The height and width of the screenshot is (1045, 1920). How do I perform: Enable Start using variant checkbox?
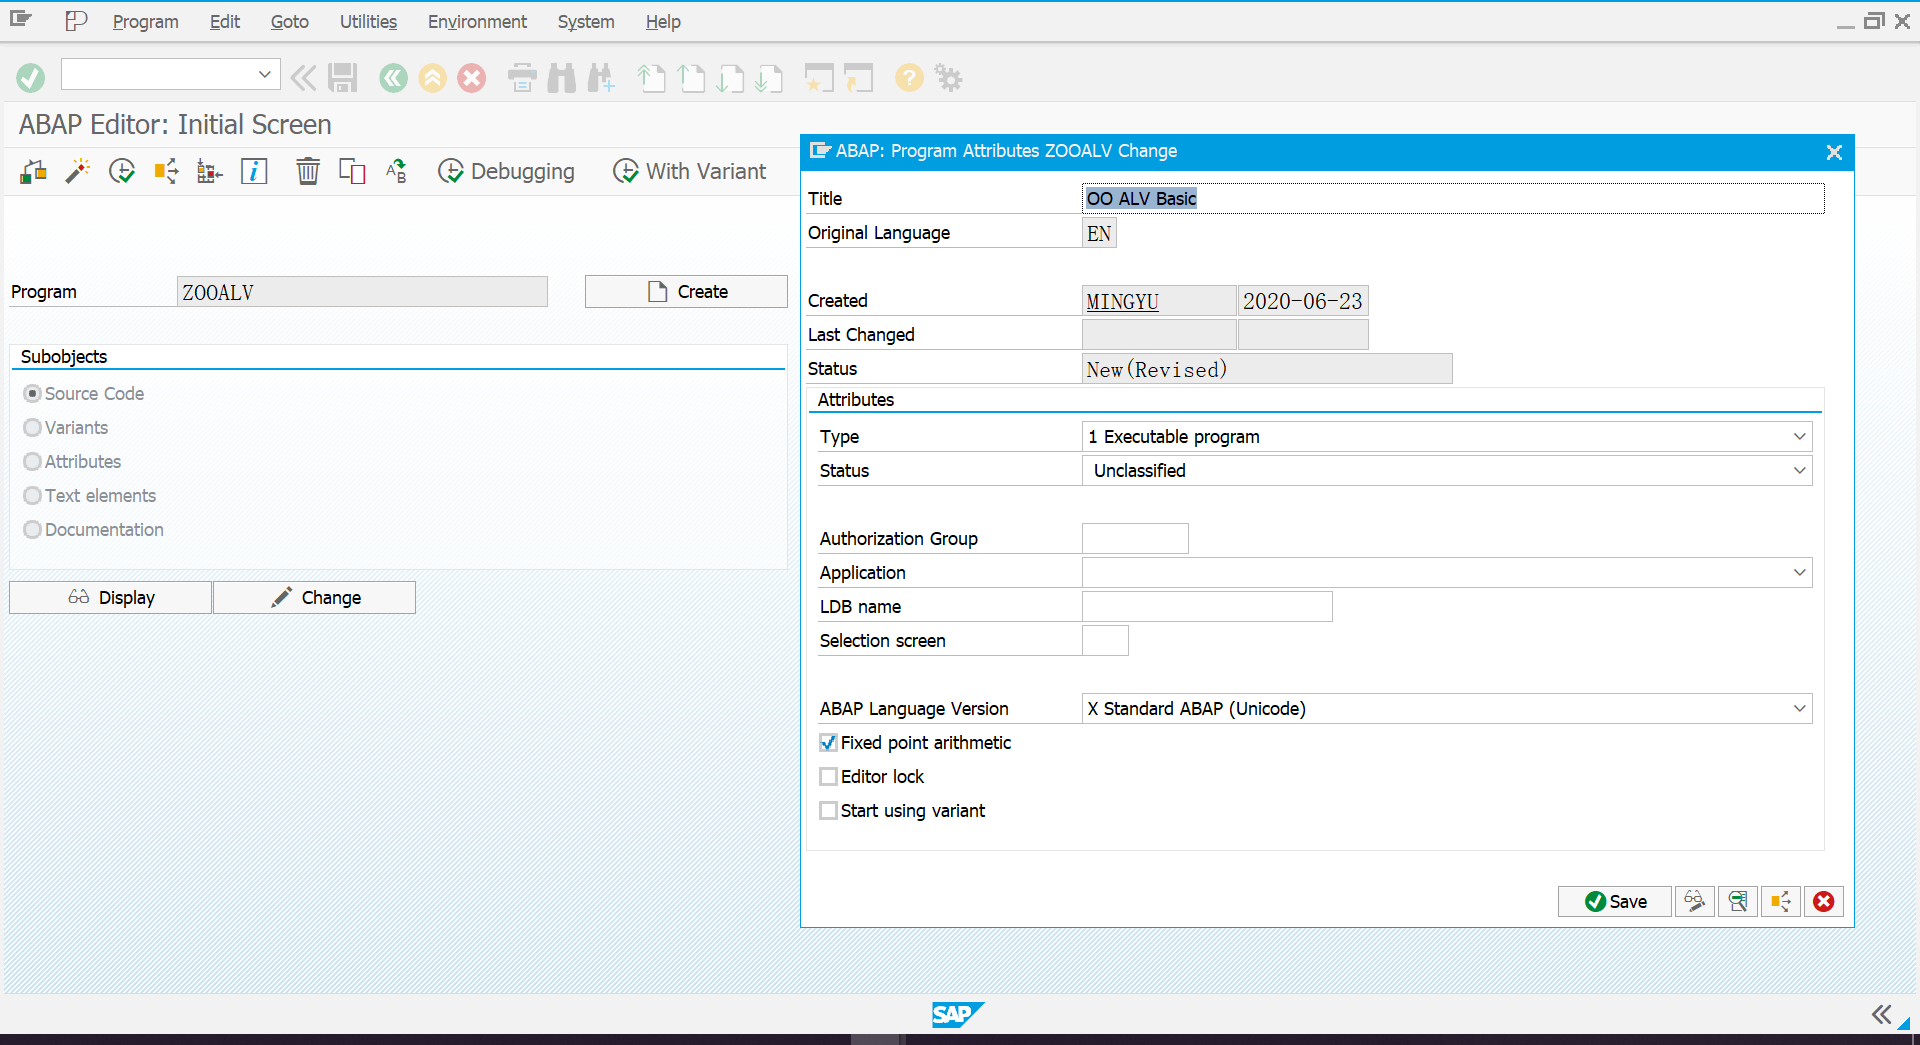pos(828,811)
